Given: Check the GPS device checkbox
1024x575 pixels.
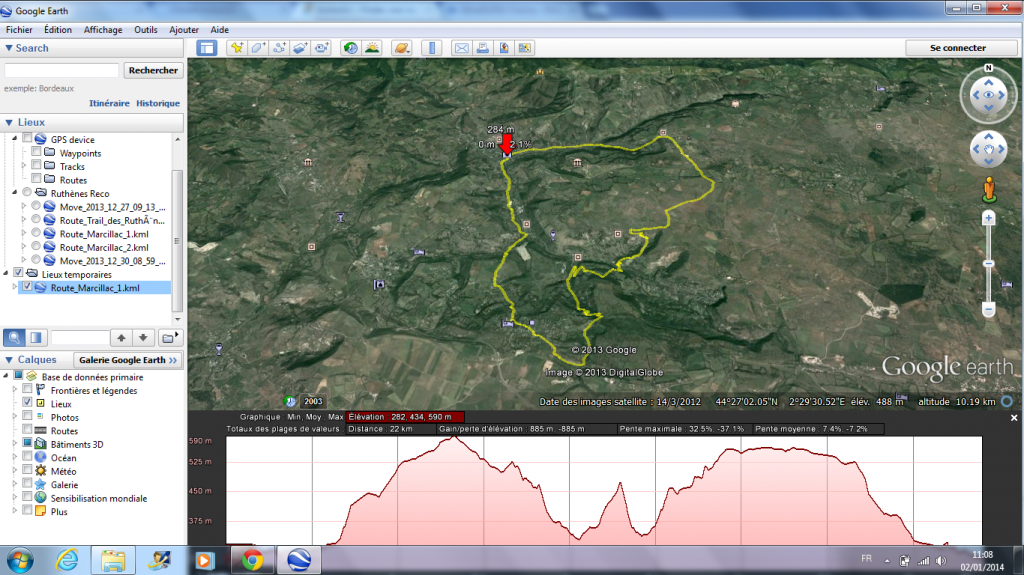Looking at the screenshot, I should pyautogui.click(x=27, y=139).
